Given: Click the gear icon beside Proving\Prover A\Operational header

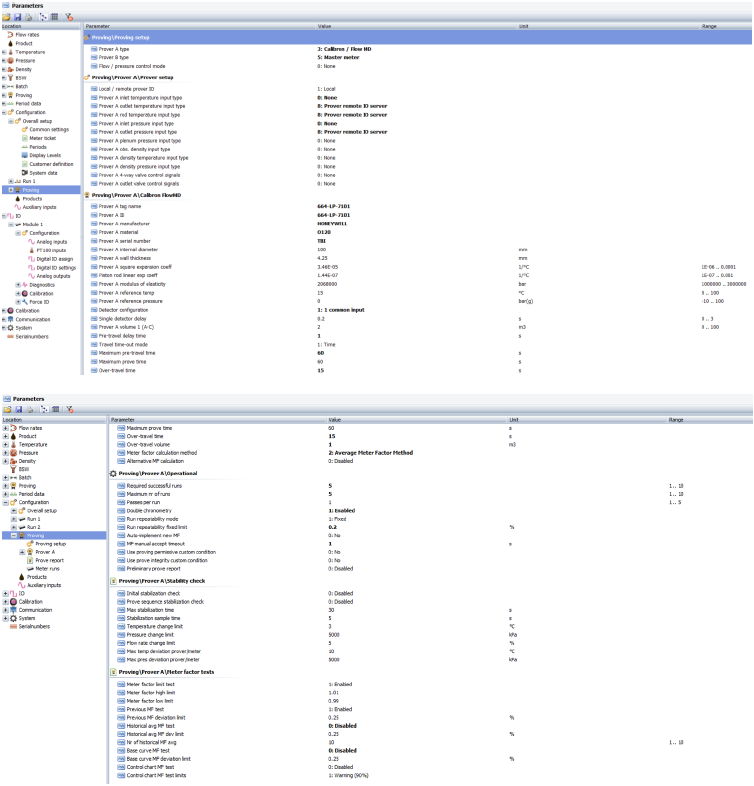Looking at the screenshot, I should click(113, 473).
